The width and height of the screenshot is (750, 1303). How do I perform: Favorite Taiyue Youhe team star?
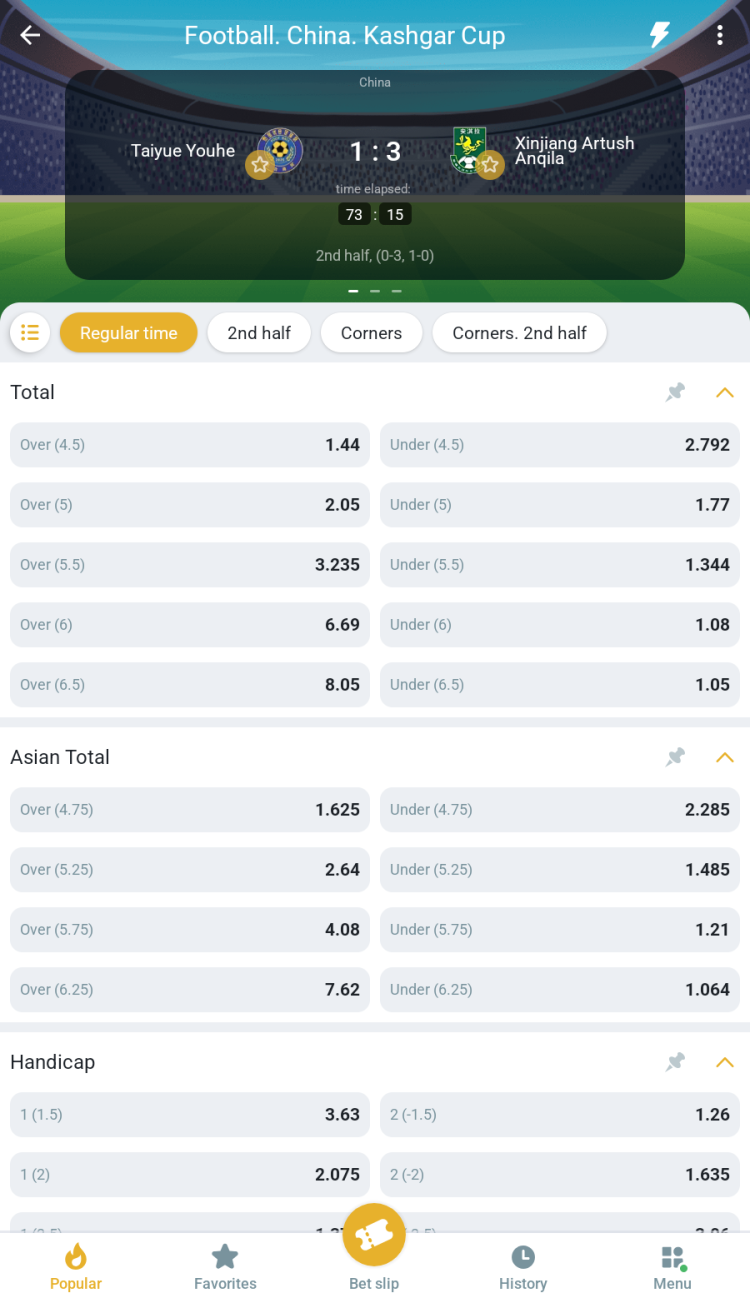click(x=260, y=165)
